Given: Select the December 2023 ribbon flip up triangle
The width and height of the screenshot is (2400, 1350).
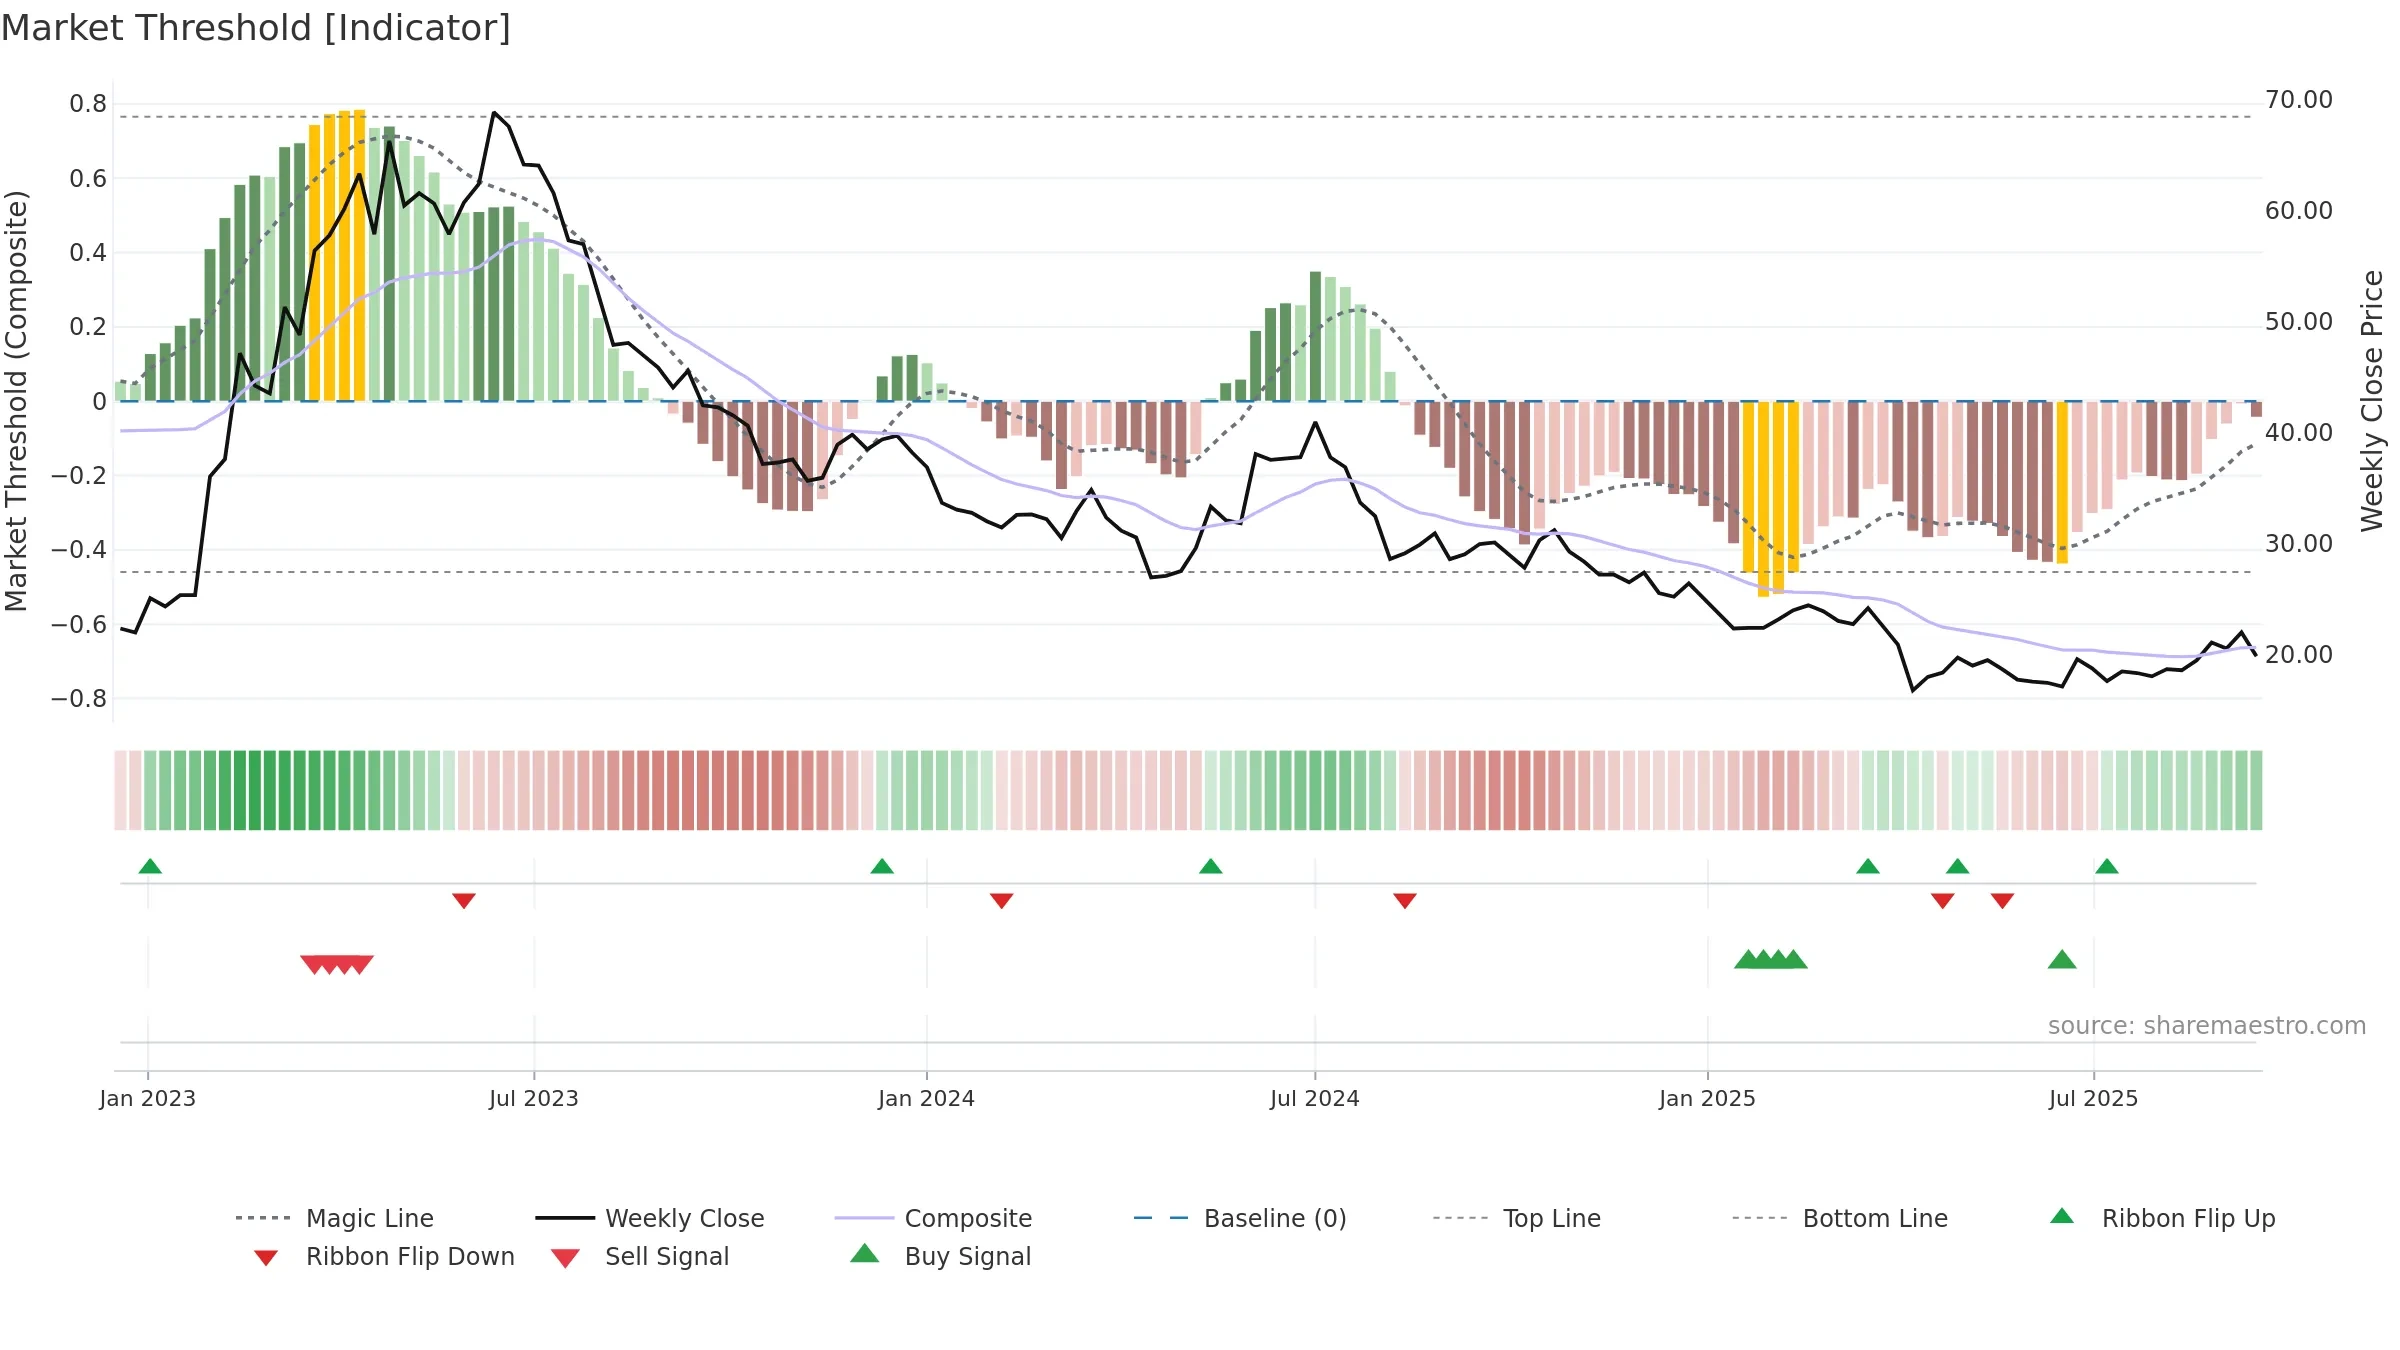Looking at the screenshot, I should click(x=882, y=866).
